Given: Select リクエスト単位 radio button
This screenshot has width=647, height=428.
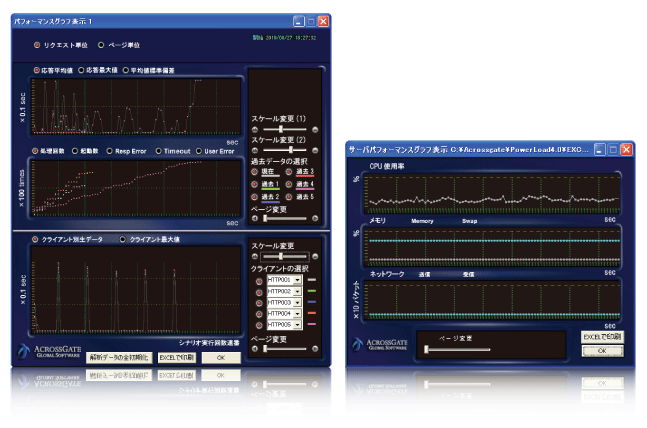Looking at the screenshot, I should (37, 45).
